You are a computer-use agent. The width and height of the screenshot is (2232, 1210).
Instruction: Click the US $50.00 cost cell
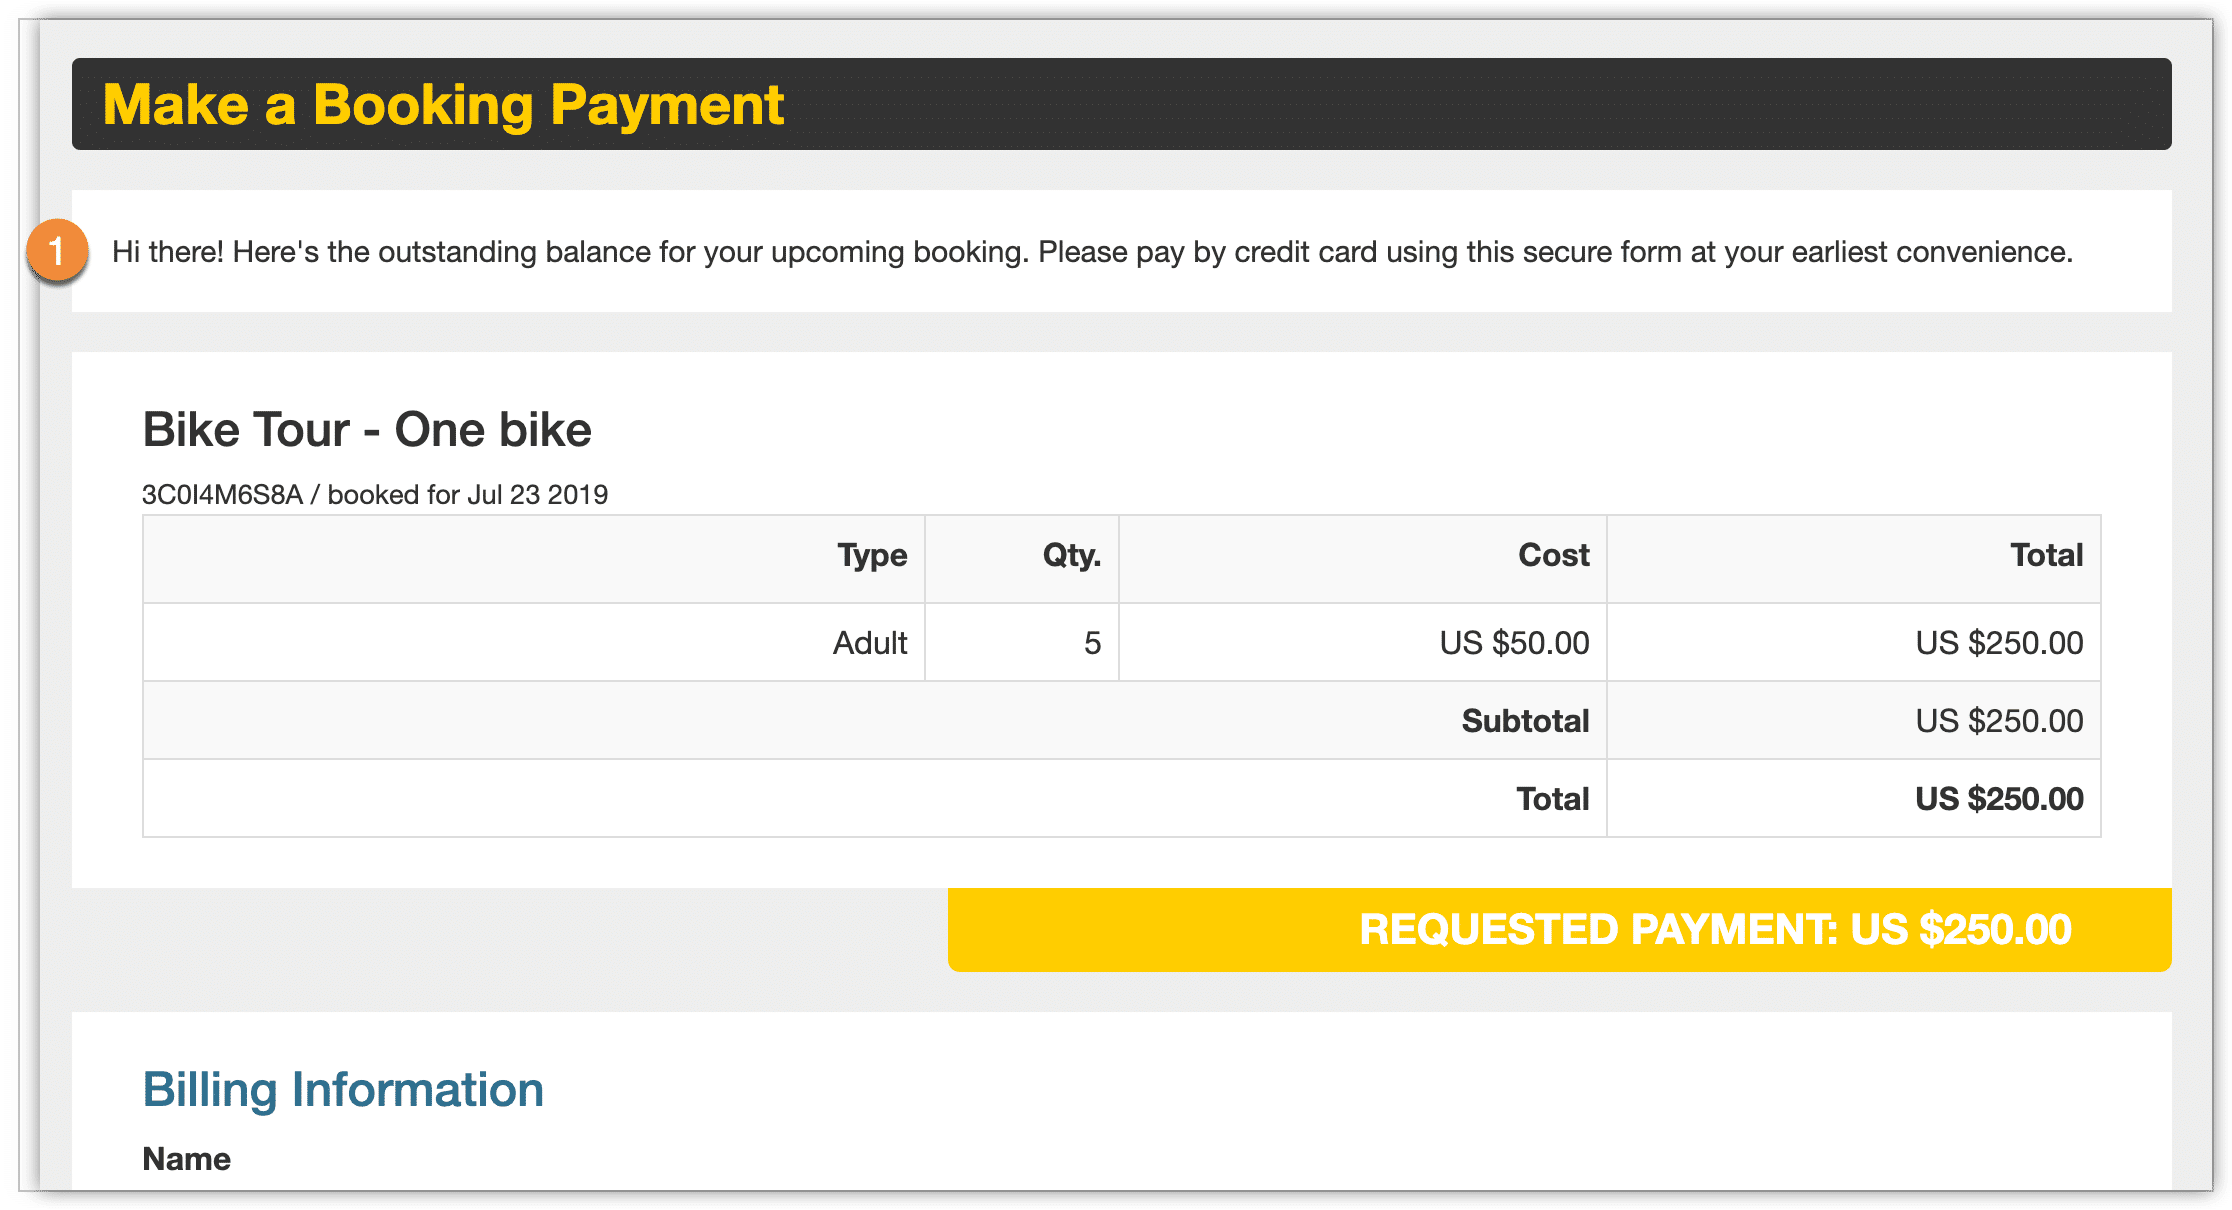coord(1514,643)
